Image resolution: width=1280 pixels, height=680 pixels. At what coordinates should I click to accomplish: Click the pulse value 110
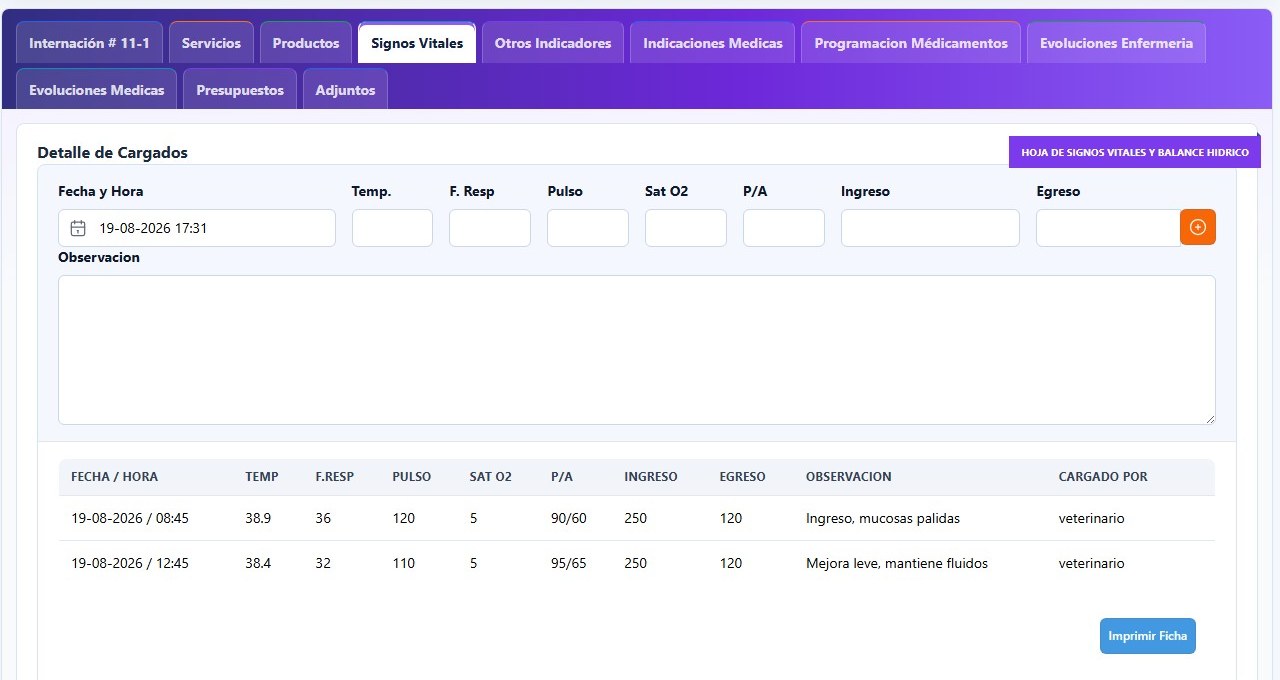403,563
